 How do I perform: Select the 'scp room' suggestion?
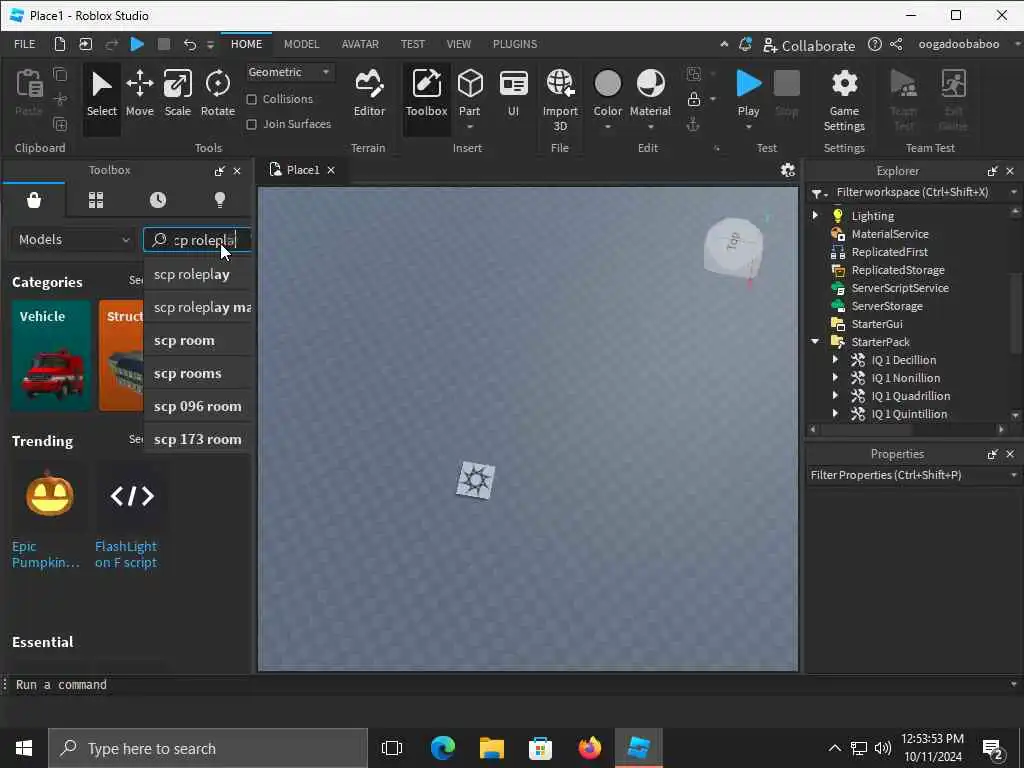197,340
